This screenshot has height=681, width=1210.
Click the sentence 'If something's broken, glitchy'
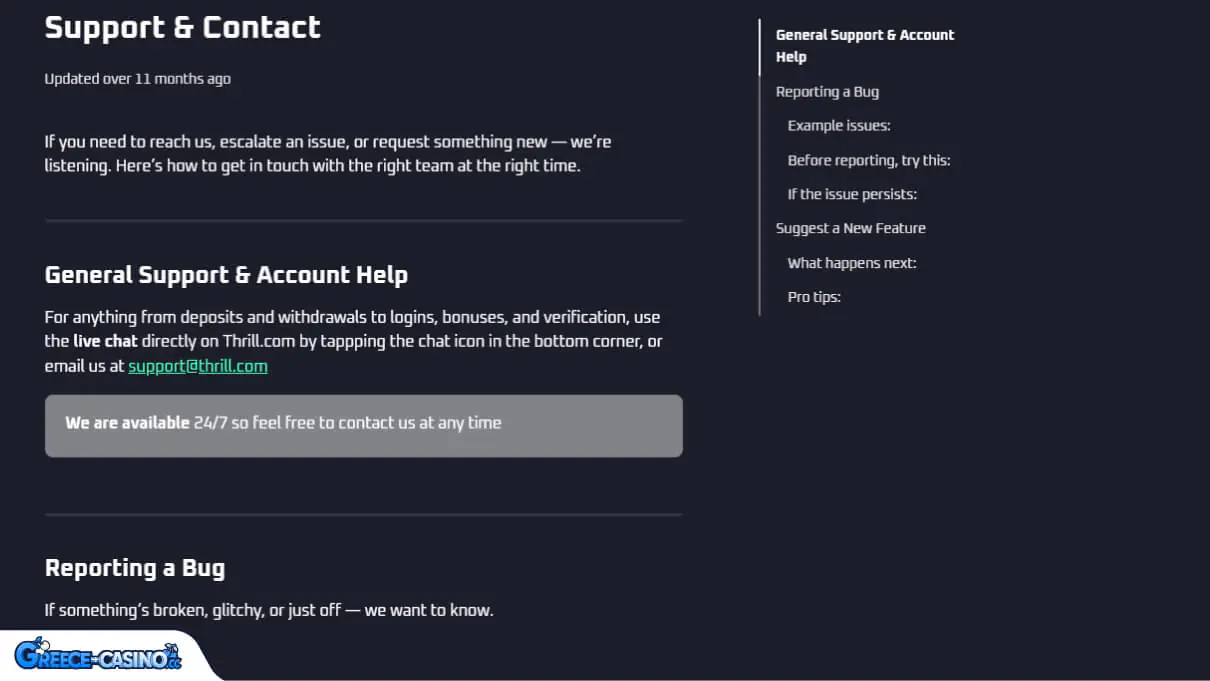[268, 610]
